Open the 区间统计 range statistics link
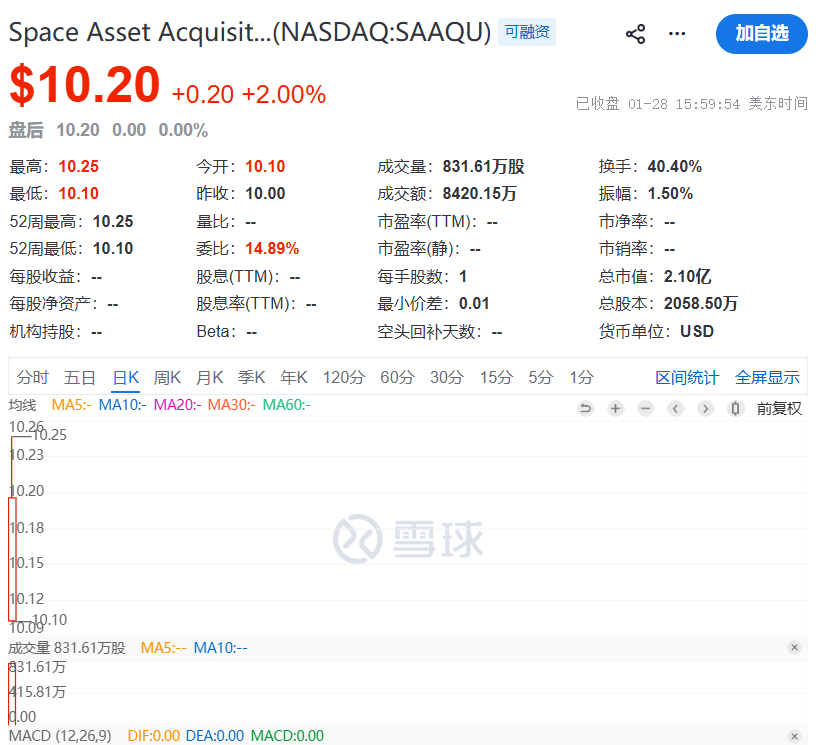 (687, 377)
